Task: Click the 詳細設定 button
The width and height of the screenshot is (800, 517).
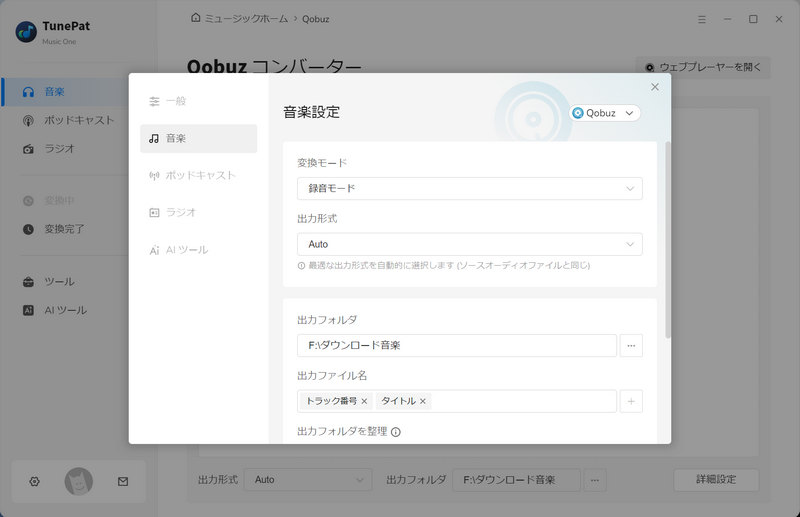Action: [716, 480]
